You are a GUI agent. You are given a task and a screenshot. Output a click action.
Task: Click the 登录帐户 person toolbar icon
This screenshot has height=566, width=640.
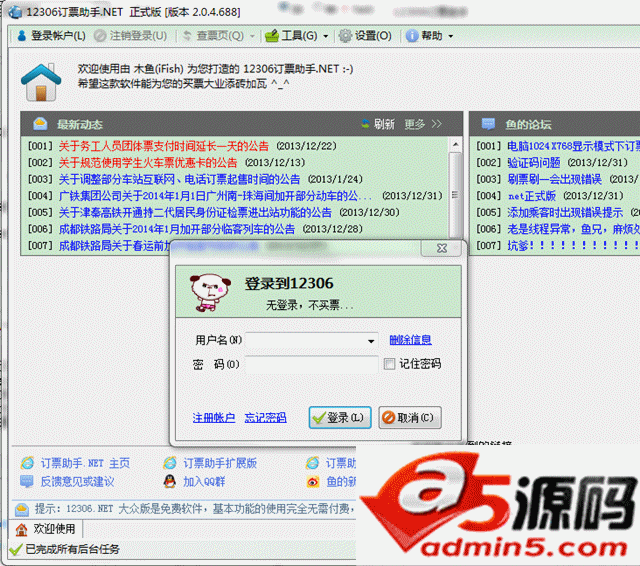(x=22, y=36)
